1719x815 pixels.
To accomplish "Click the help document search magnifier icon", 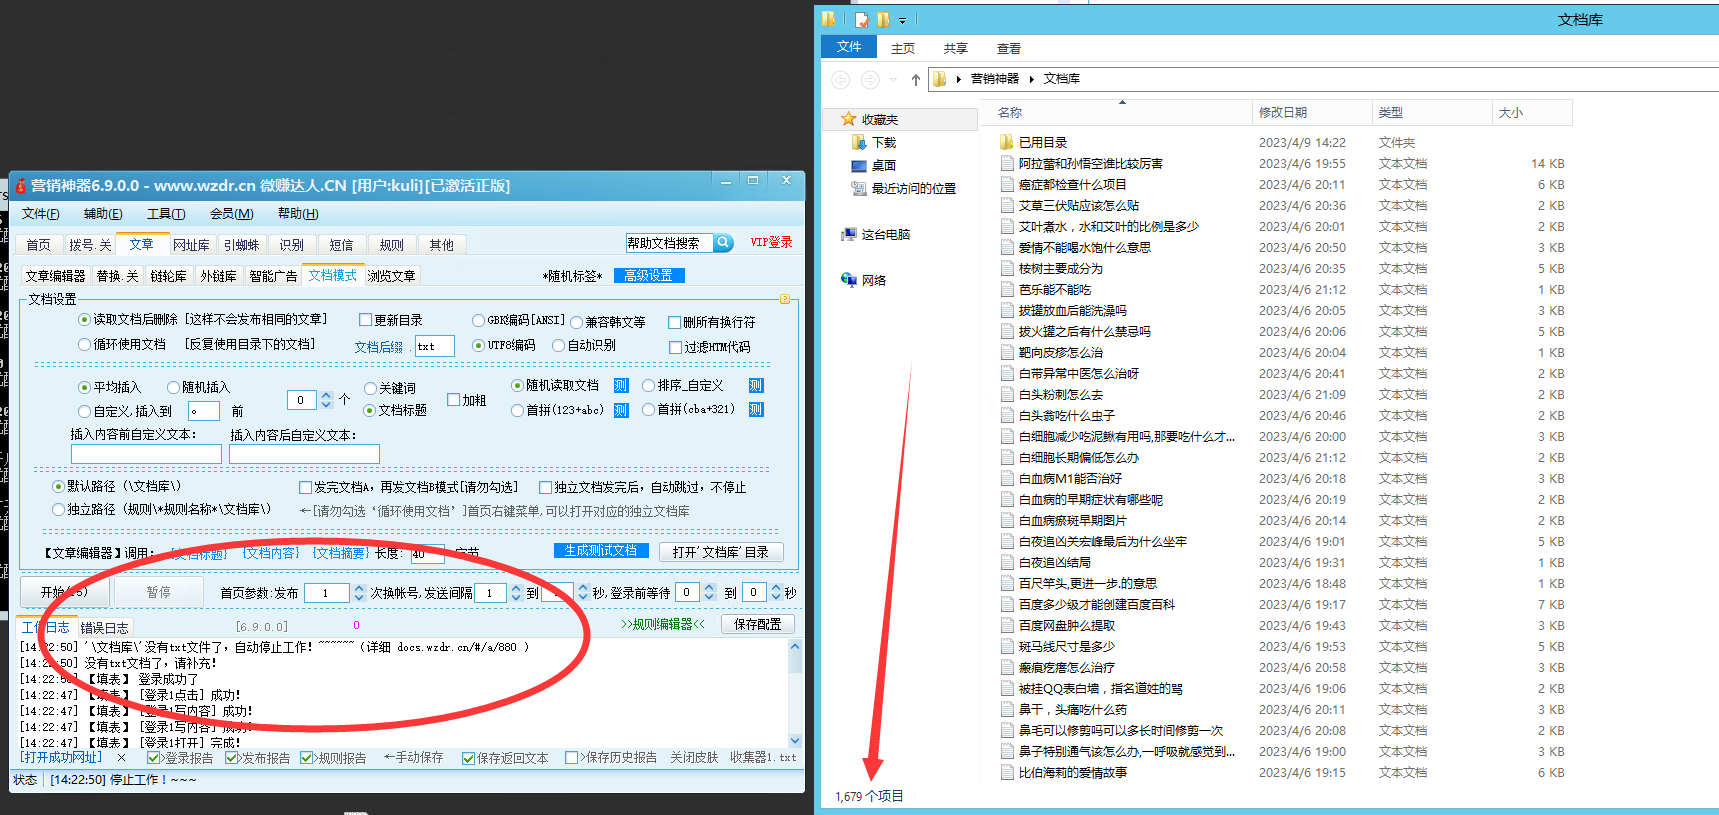I will click(x=723, y=243).
